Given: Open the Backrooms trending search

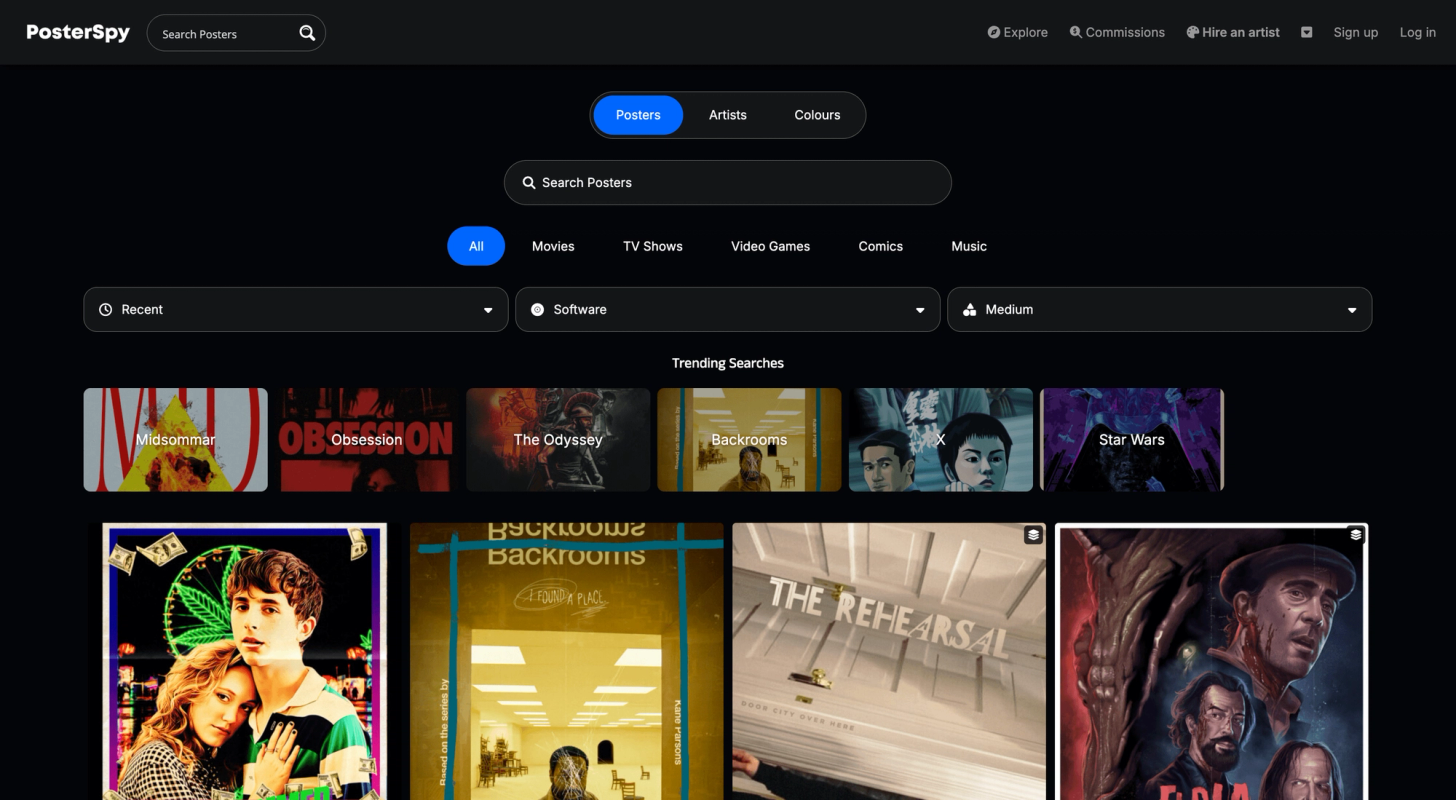Looking at the screenshot, I should [749, 440].
